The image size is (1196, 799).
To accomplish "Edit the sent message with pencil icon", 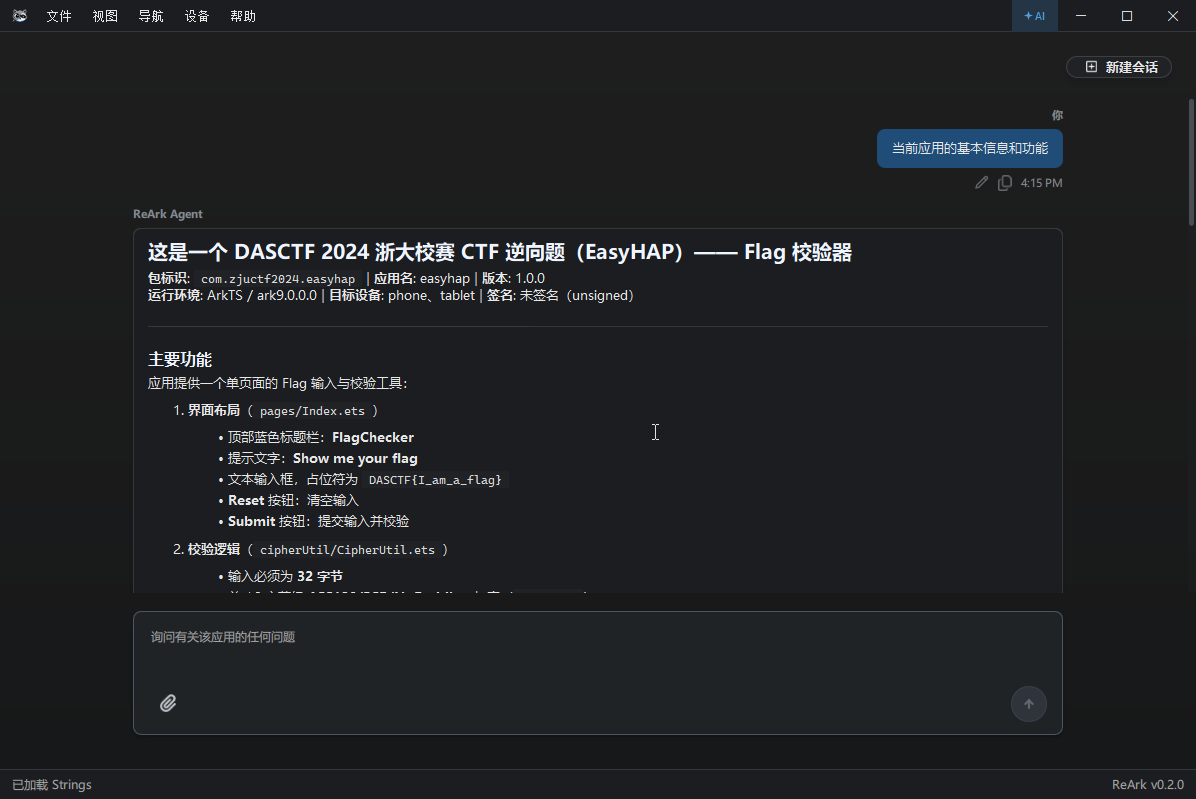I will [981, 182].
